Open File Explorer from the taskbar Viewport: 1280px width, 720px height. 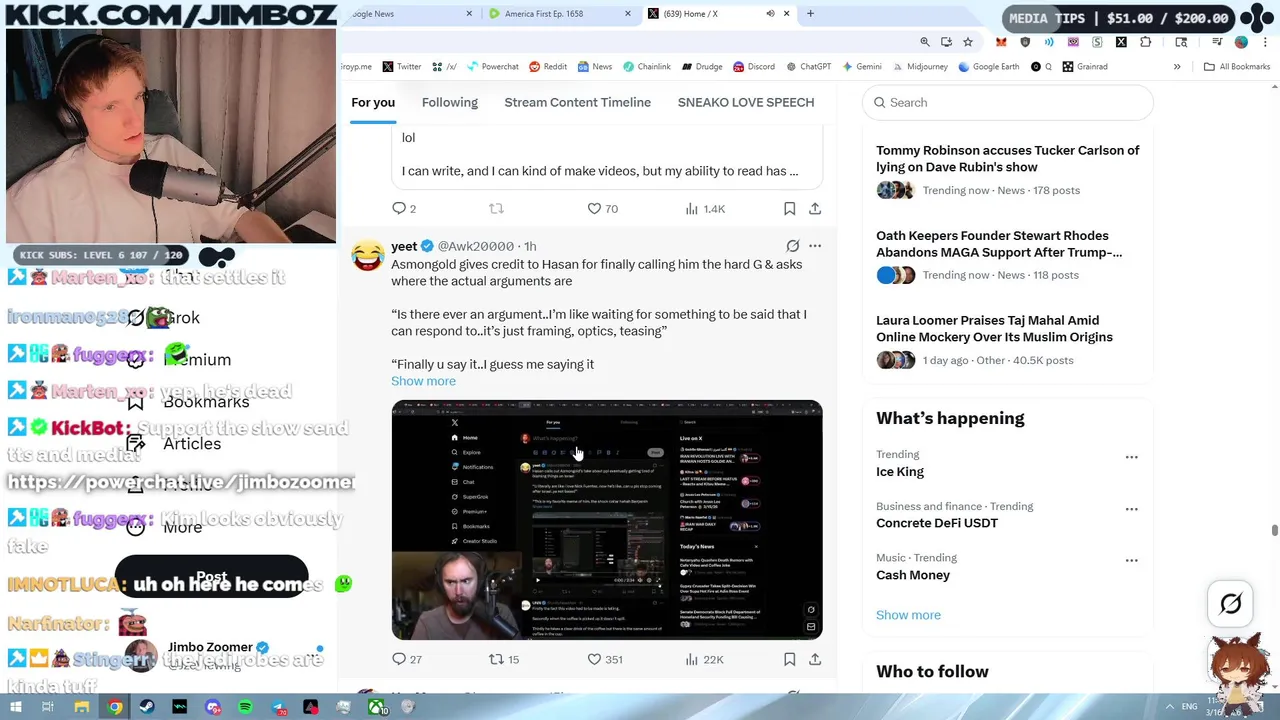click(82, 707)
